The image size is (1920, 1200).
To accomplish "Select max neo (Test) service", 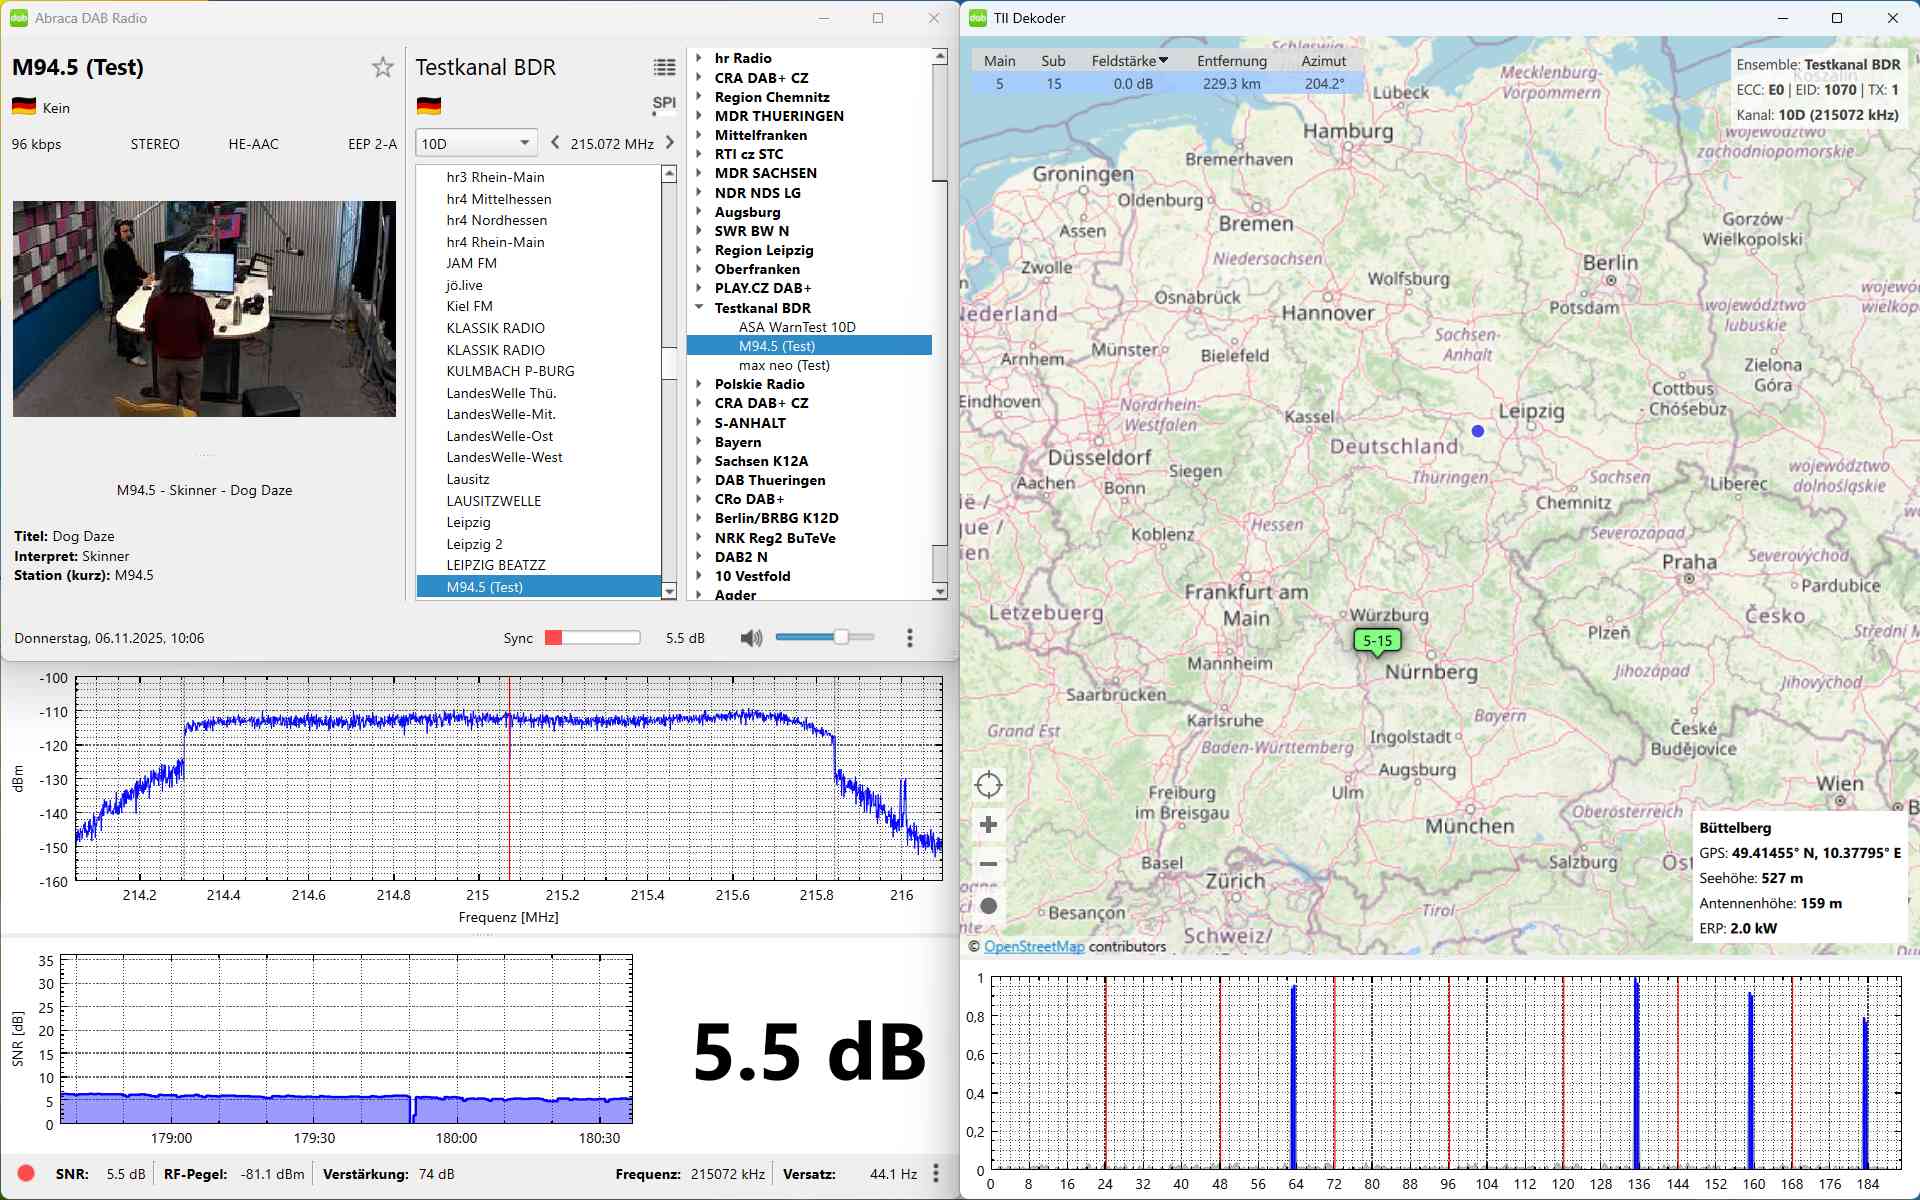I will tap(784, 365).
